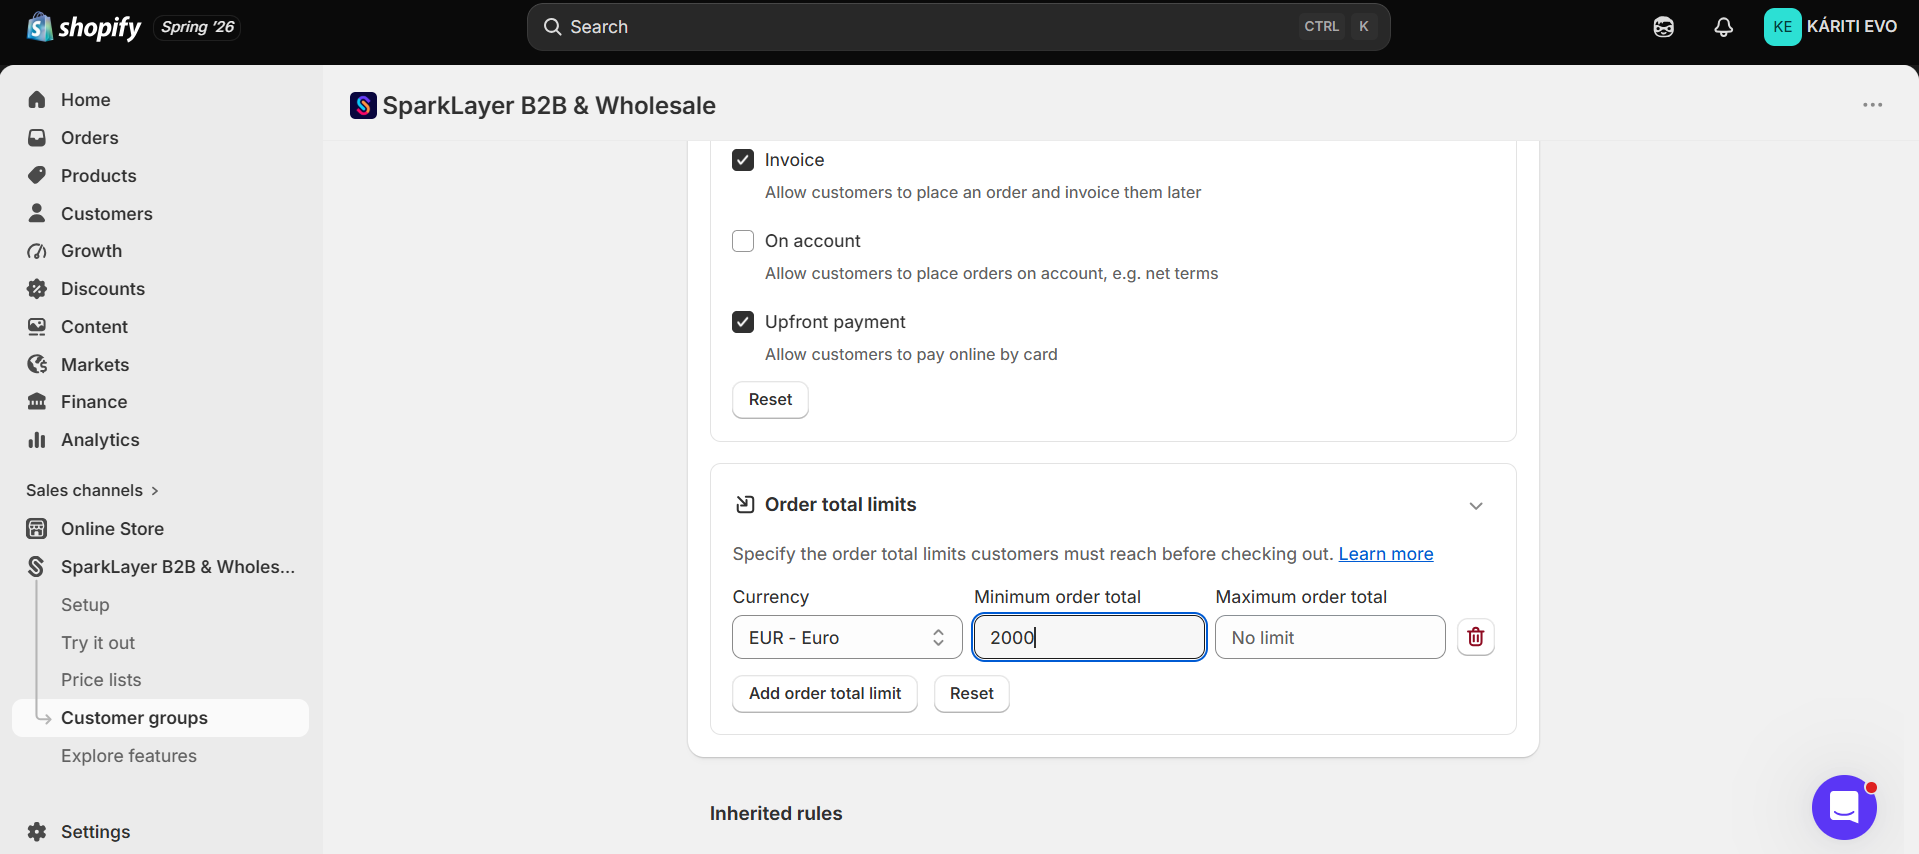Click the Inherited rules heading
The height and width of the screenshot is (854, 1919).
(x=776, y=814)
